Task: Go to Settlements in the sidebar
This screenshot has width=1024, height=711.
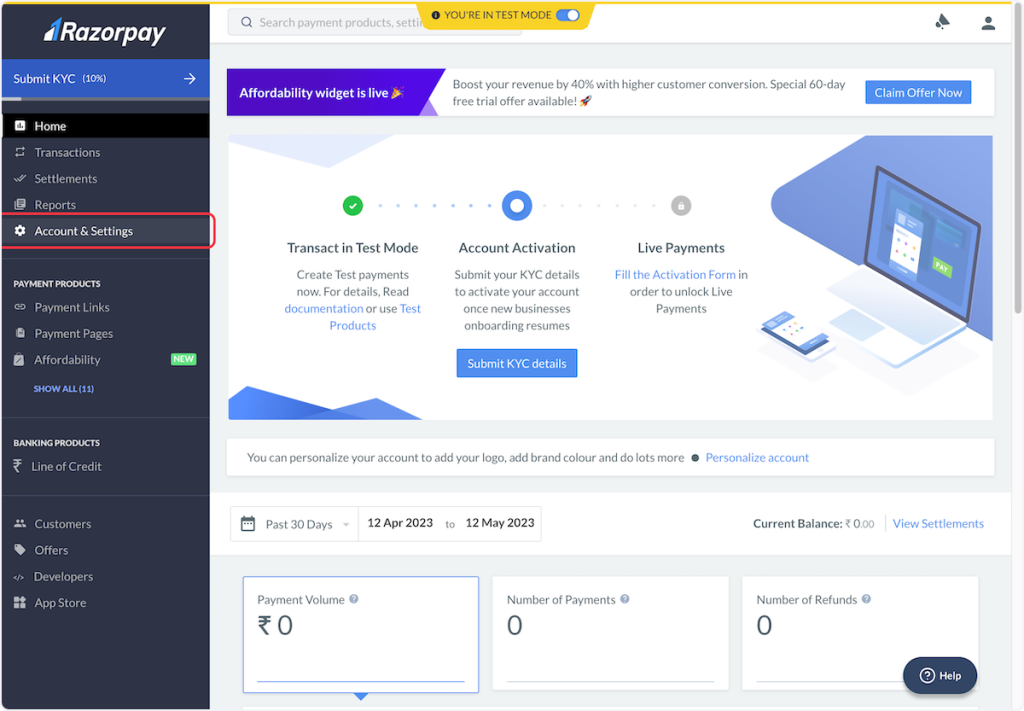Action: 65,178
